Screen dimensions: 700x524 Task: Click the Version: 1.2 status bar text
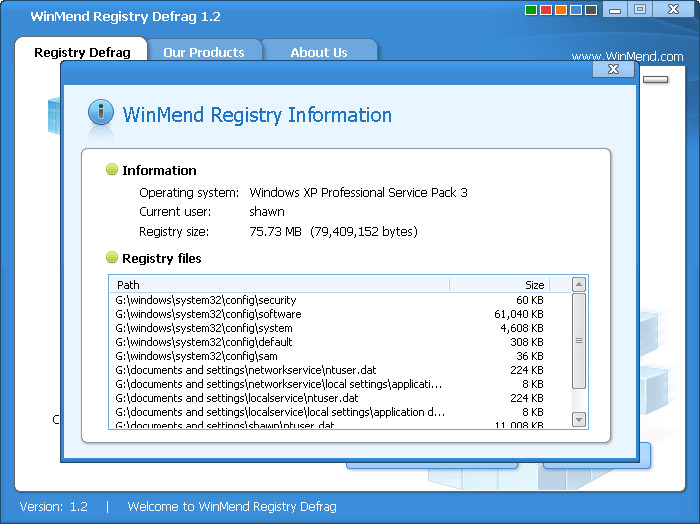click(54, 507)
